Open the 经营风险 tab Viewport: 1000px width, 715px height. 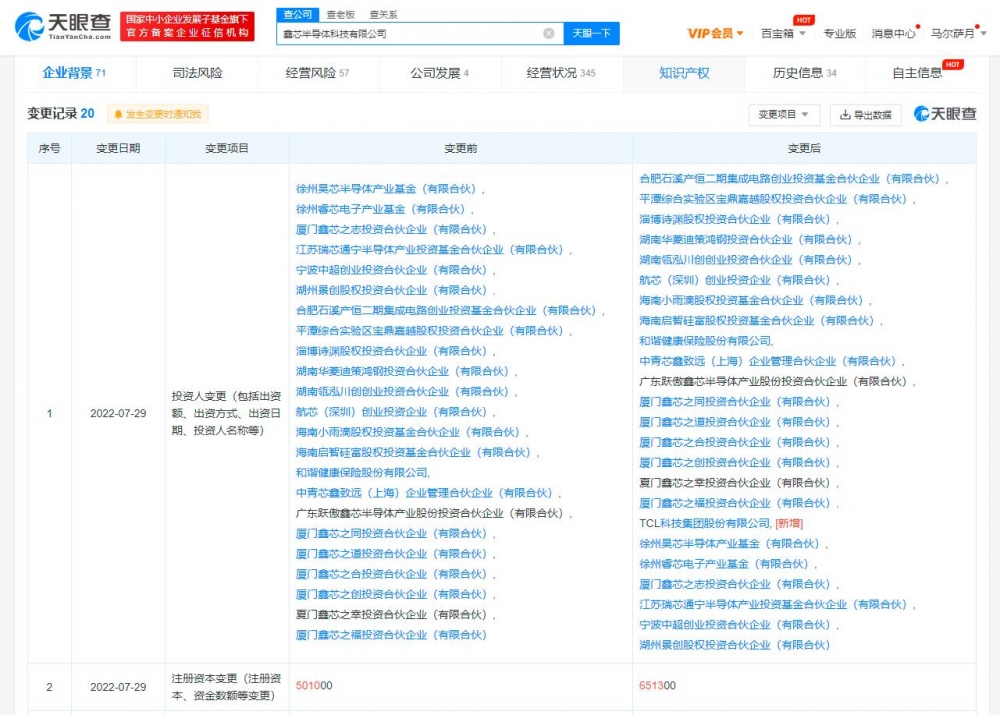tap(317, 73)
